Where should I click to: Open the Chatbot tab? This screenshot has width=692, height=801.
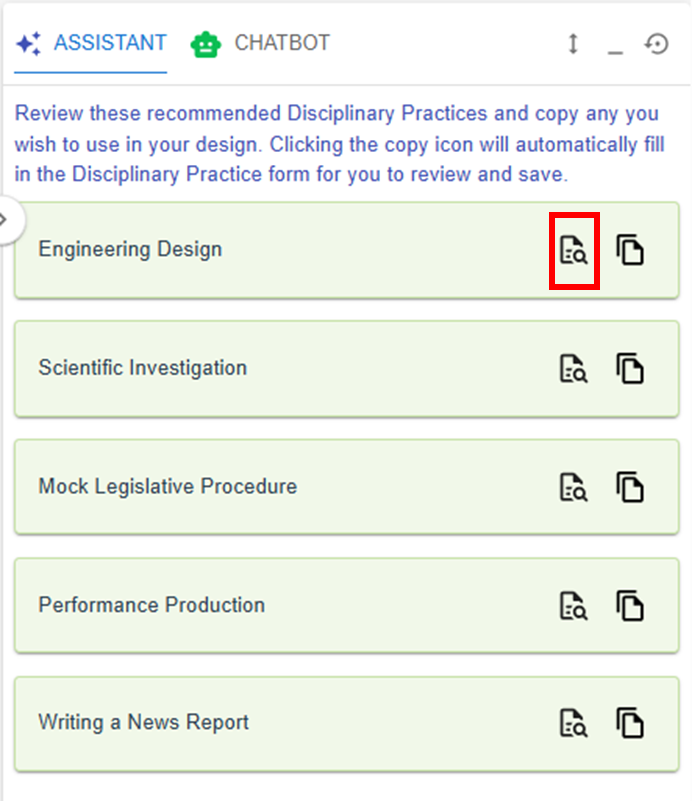click(x=261, y=44)
